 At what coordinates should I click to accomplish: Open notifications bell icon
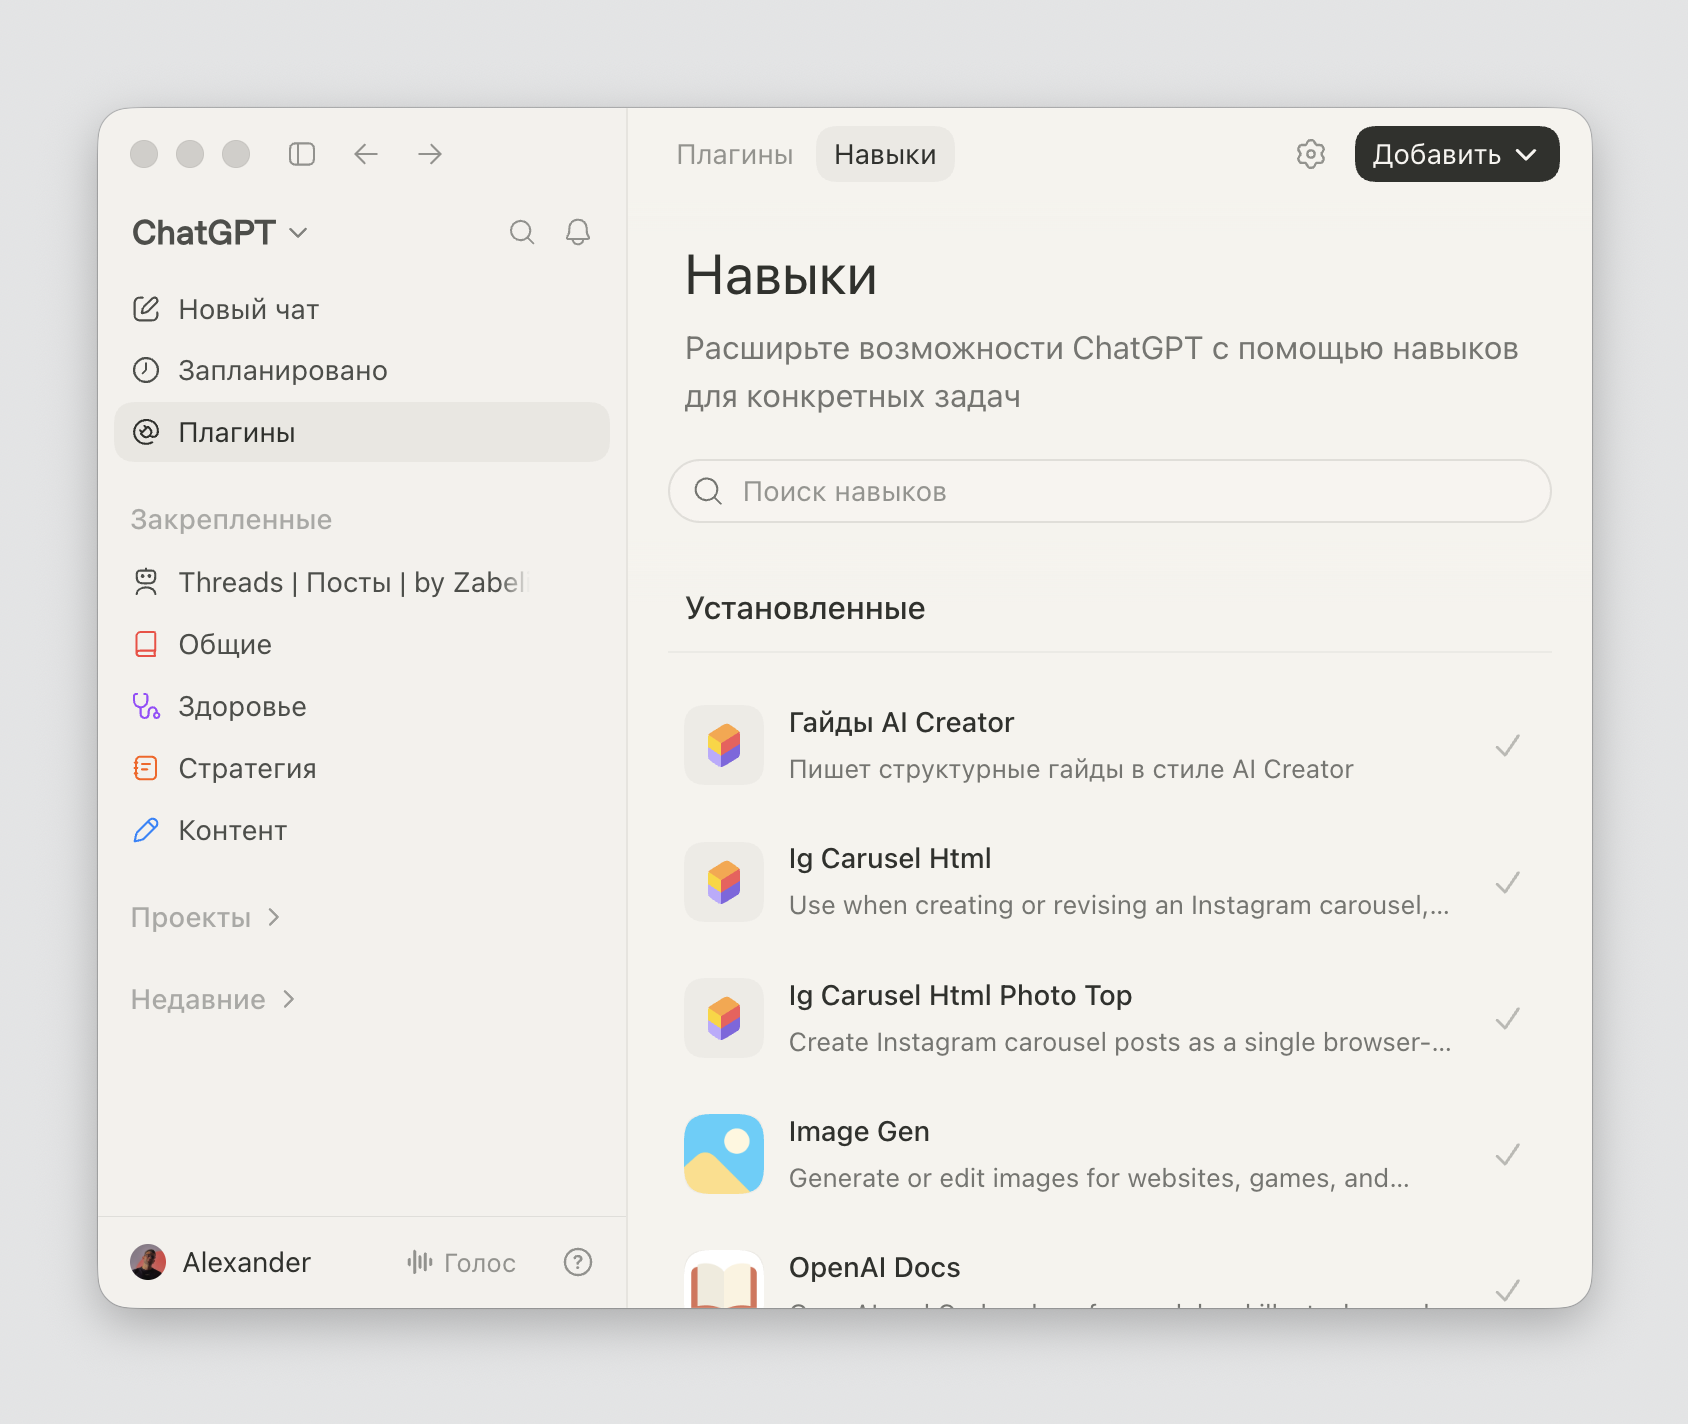578,232
